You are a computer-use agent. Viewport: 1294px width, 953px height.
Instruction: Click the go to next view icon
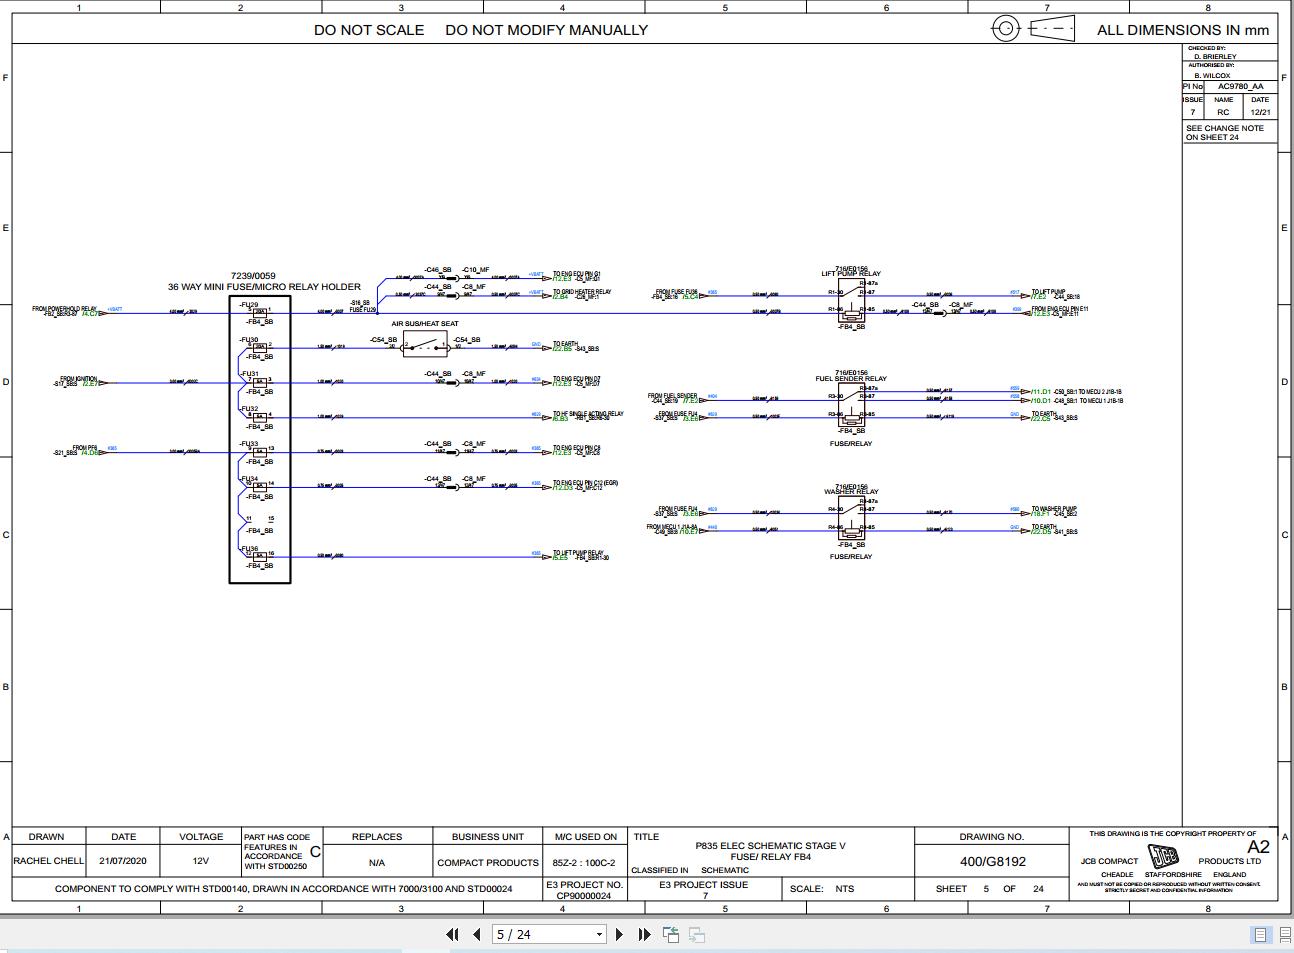[697, 934]
